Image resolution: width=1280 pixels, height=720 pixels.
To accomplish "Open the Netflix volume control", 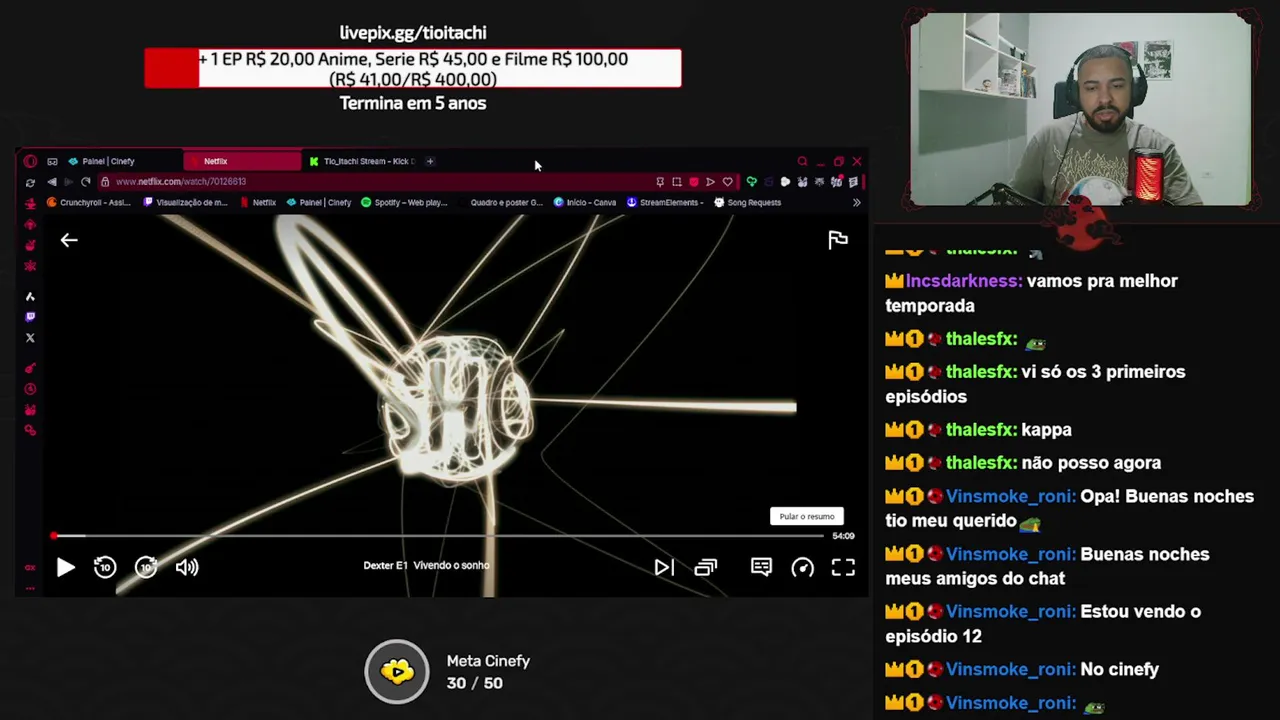I will pos(187,567).
